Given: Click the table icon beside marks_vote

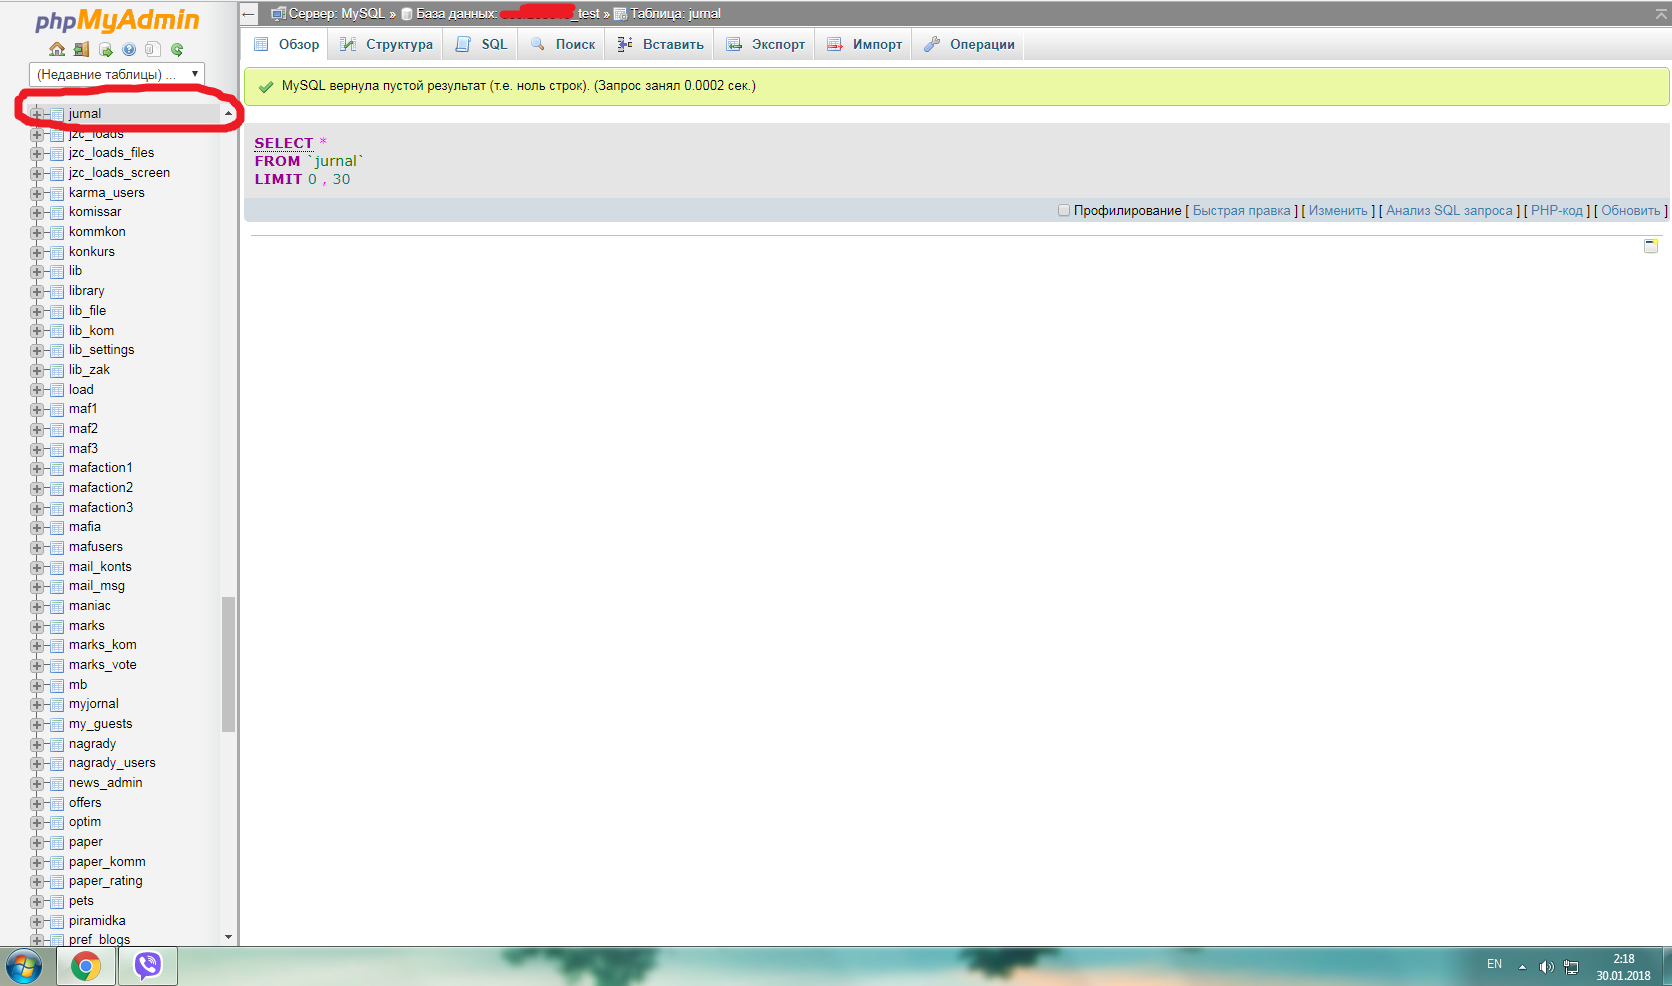Looking at the screenshot, I should pos(57,665).
